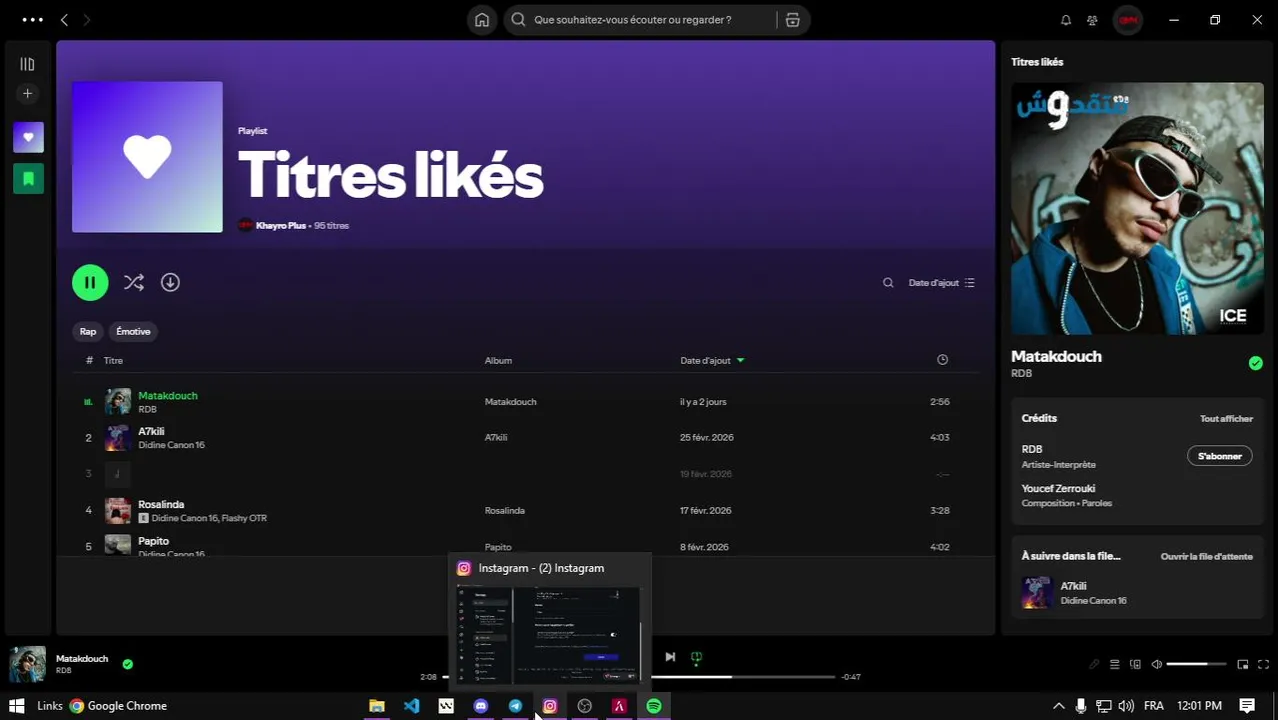Open the green bookmark item in sidebar

point(28,178)
